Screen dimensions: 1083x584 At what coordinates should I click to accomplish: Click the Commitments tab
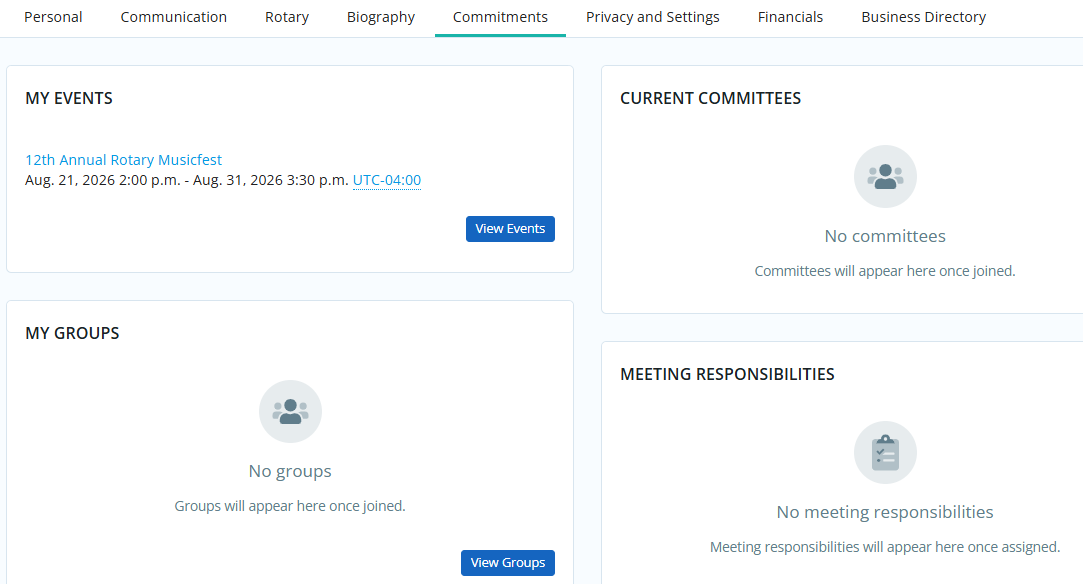pyautogui.click(x=500, y=17)
